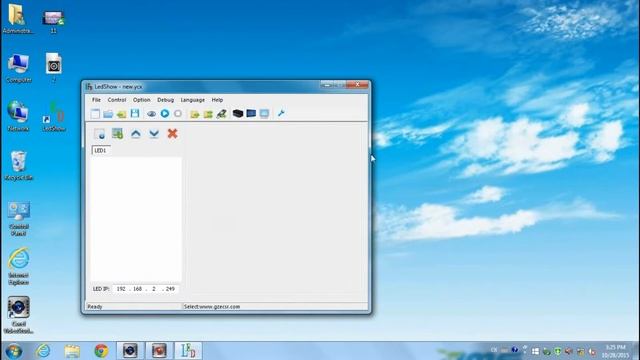Viewport: 640px width, 360px height.
Task: Click the green-and-yellow send icon
Action: click(208, 113)
